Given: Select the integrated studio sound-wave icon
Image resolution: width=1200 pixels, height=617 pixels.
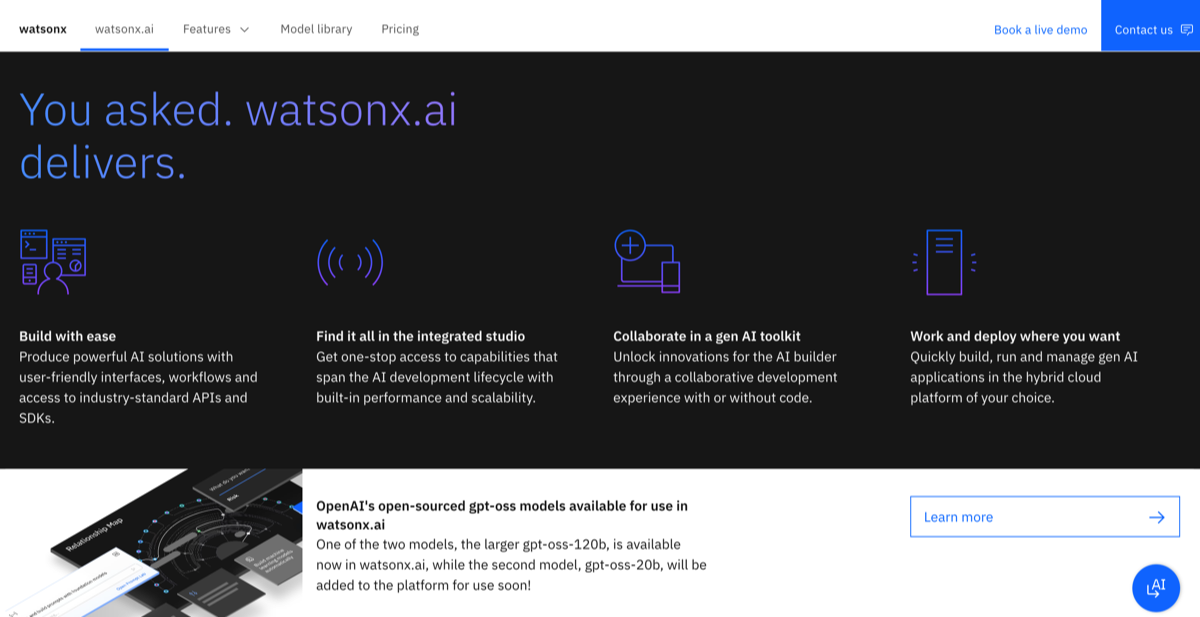Looking at the screenshot, I should pyautogui.click(x=350, y=262).
